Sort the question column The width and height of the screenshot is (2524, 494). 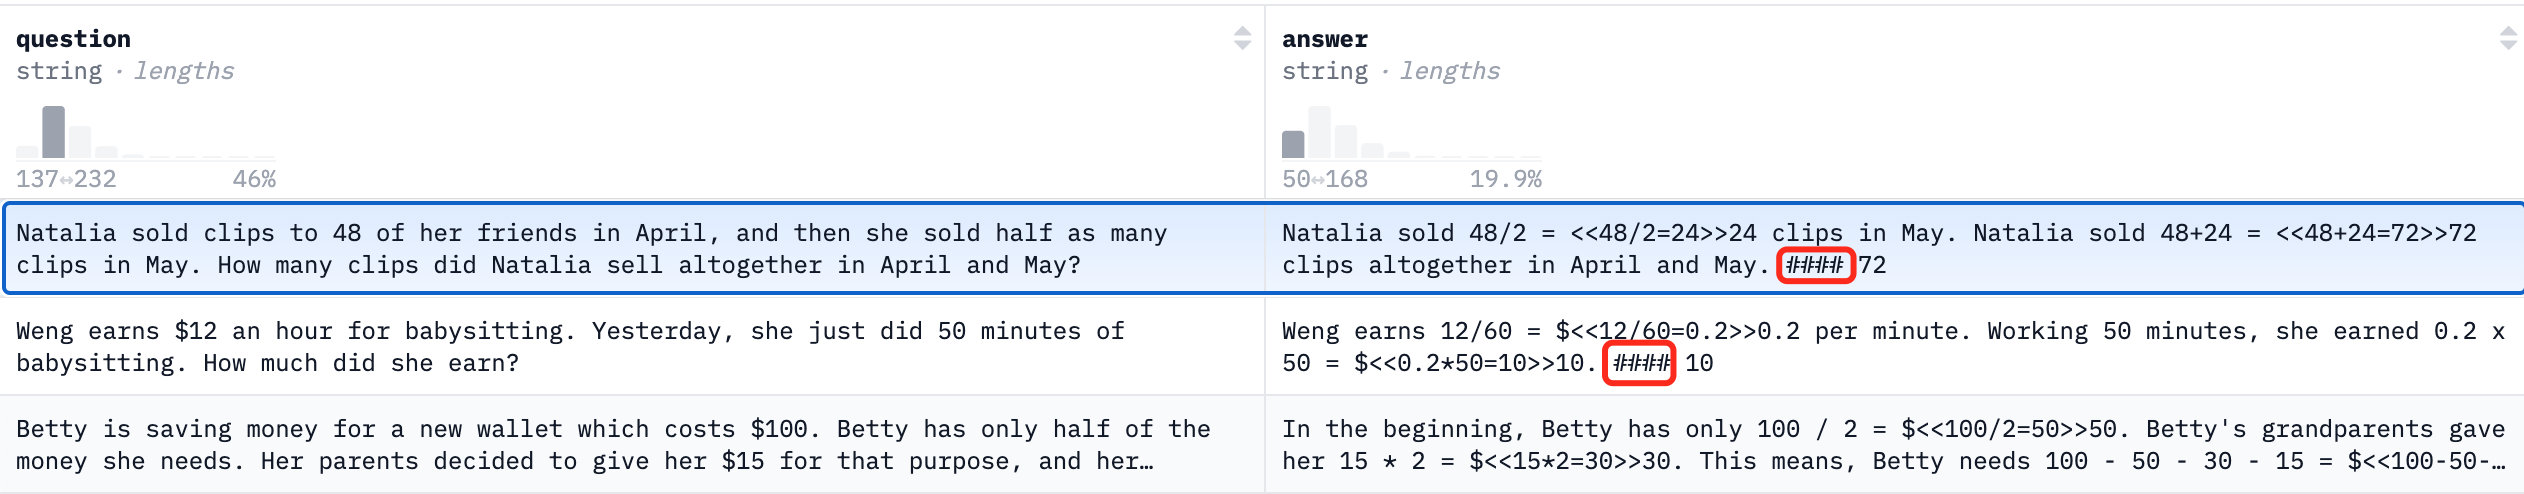[x=1242, y=38]
